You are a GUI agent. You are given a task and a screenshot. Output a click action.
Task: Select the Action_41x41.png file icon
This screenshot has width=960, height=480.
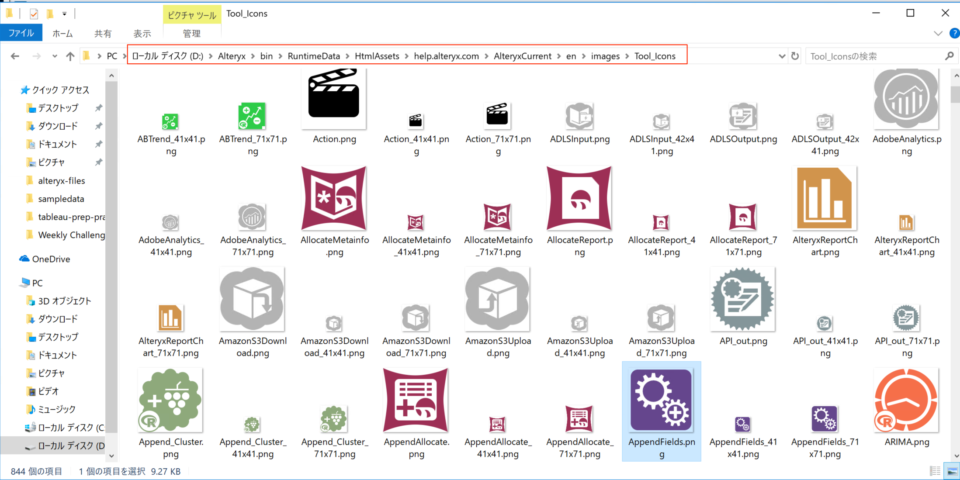click(416, 121)
